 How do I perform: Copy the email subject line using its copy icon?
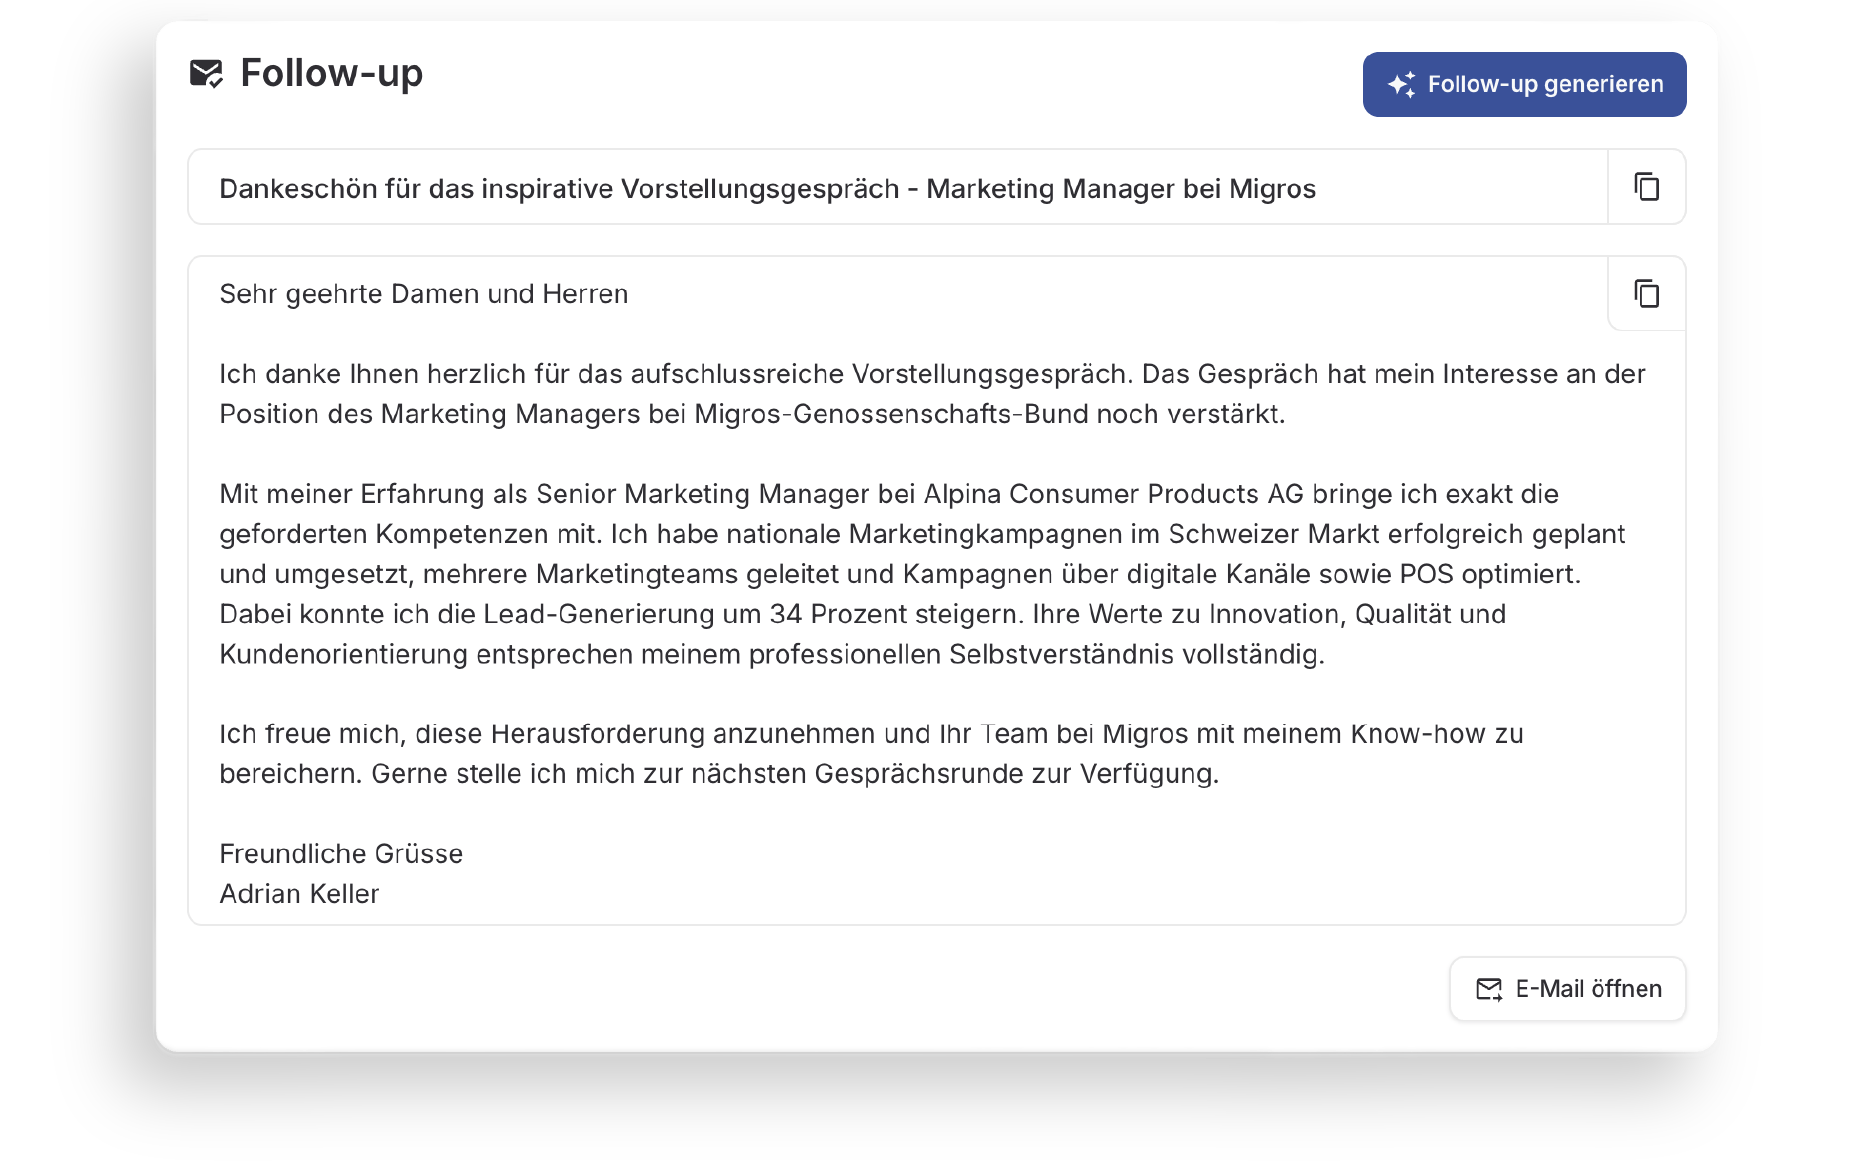(1645, 187)
